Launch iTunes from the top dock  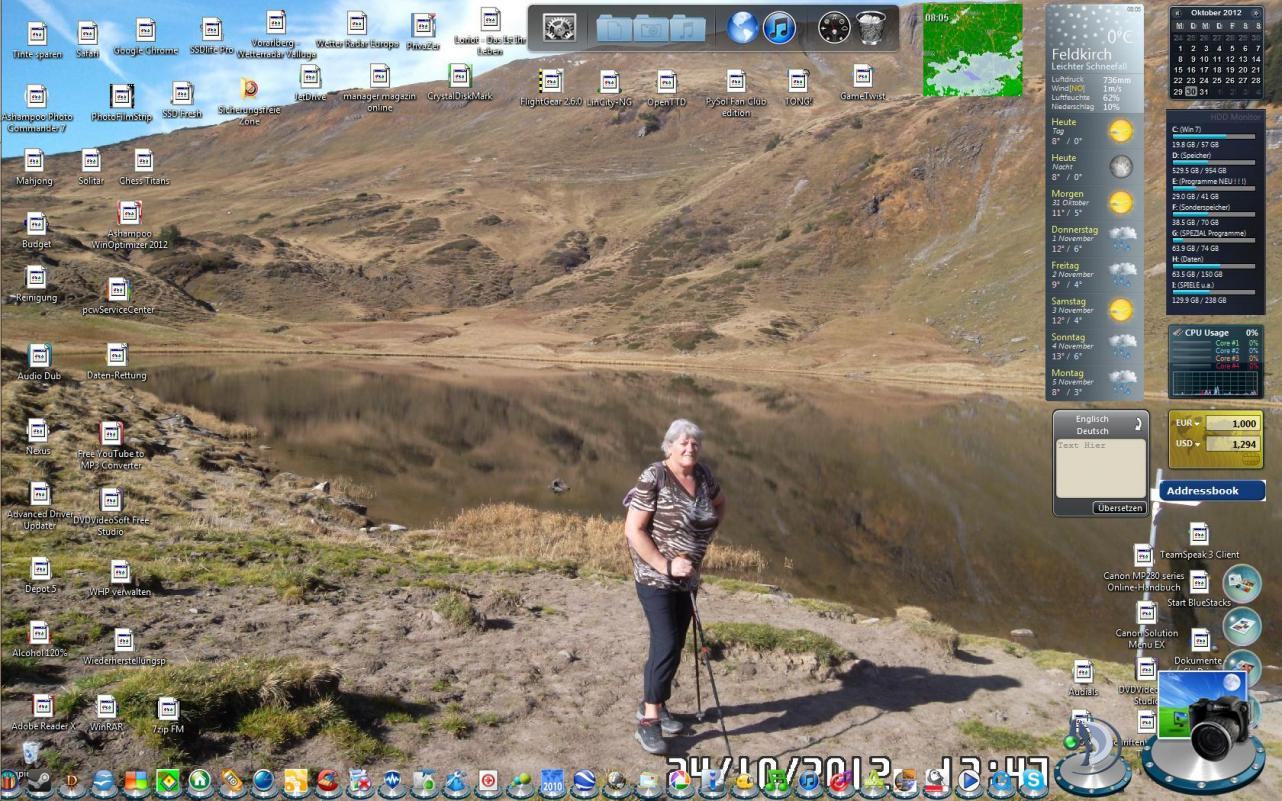[x=780, y=28]
